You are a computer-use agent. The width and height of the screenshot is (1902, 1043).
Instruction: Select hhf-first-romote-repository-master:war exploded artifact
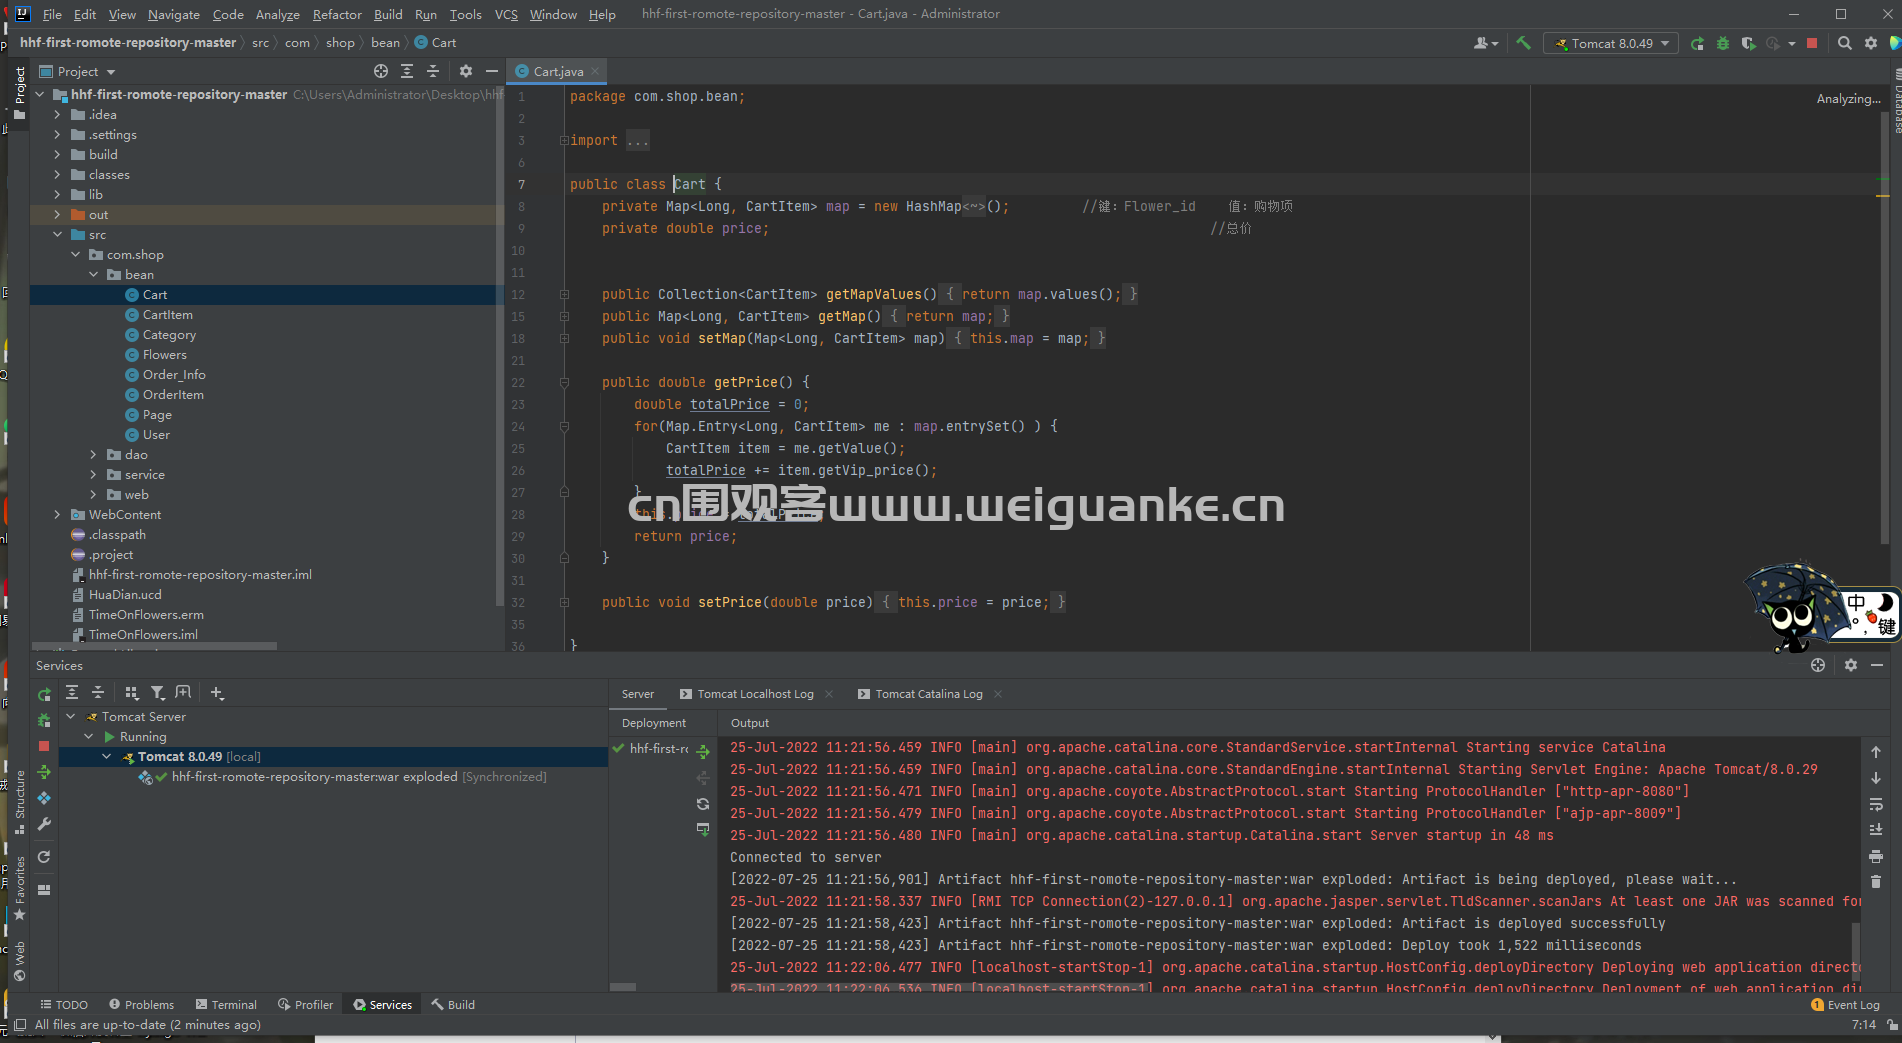(314, 777)
